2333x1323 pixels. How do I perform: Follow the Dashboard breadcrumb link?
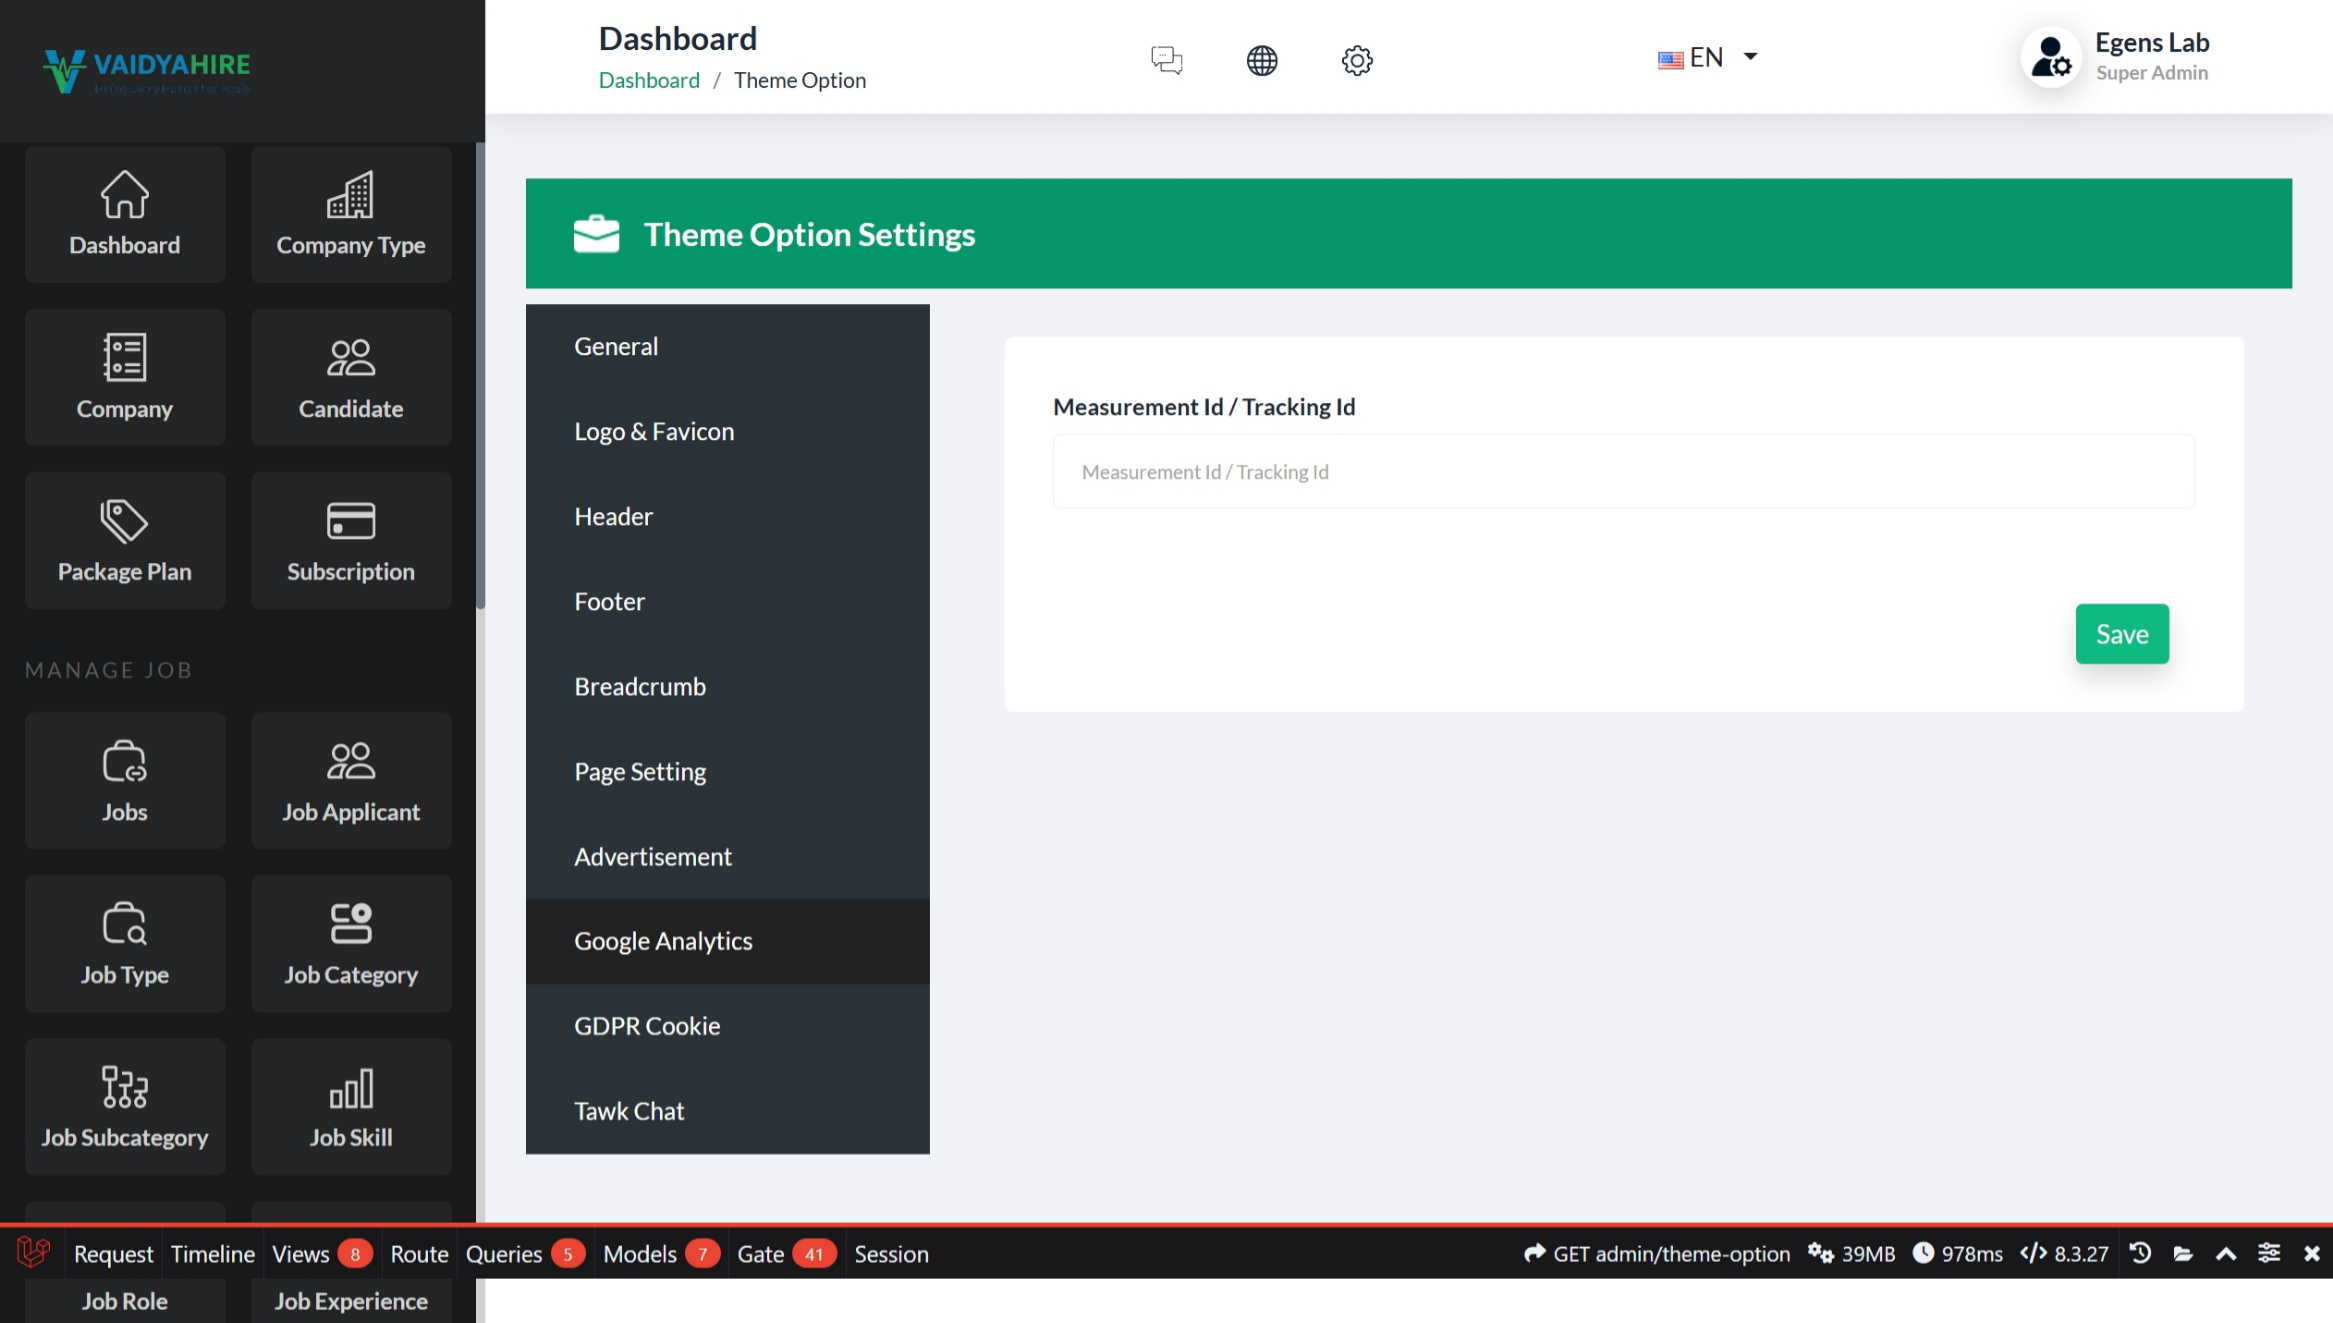[x=649, y=80]
